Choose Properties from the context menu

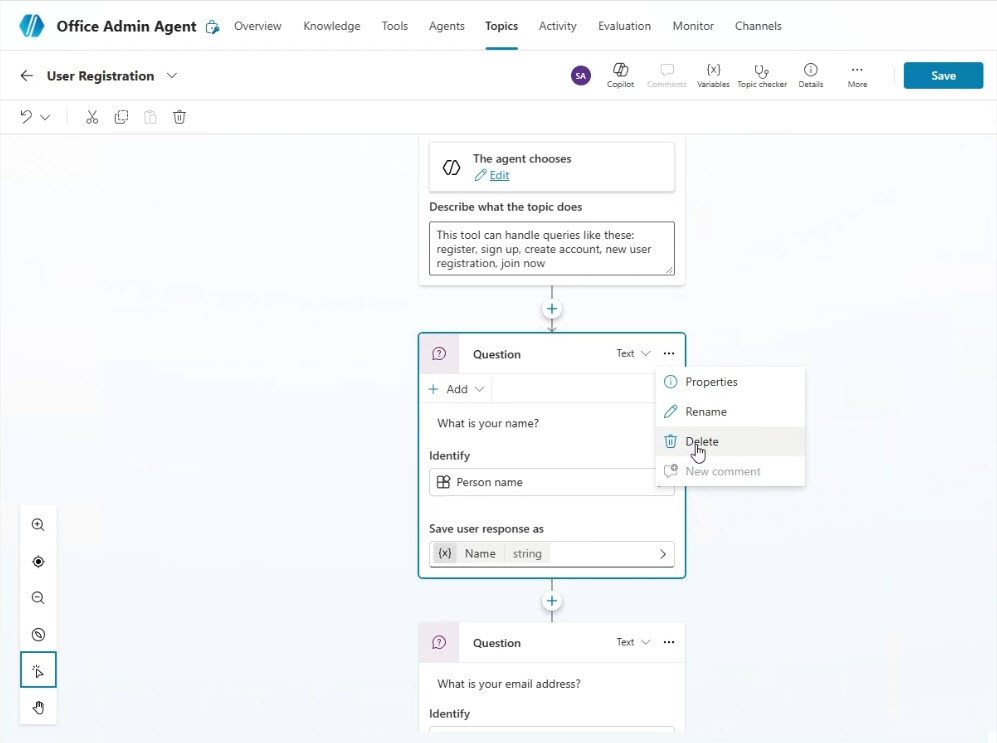(x=730, y=382)
